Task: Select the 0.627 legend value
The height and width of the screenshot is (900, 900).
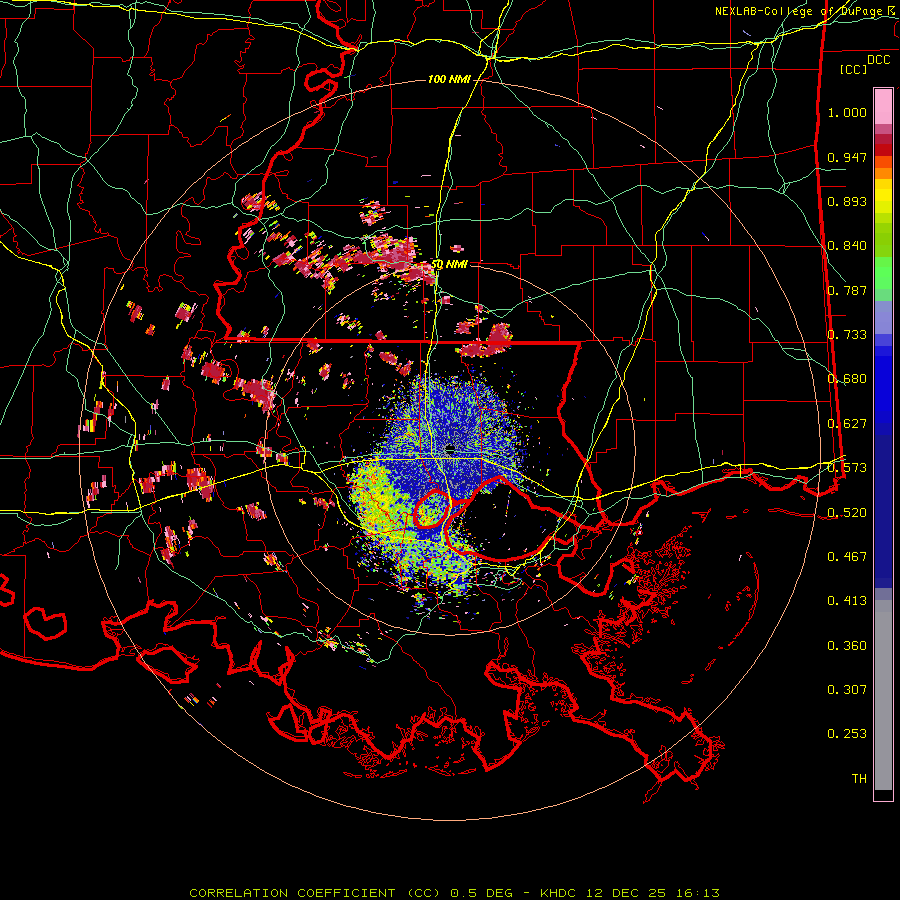Action: tap(847, 424)
